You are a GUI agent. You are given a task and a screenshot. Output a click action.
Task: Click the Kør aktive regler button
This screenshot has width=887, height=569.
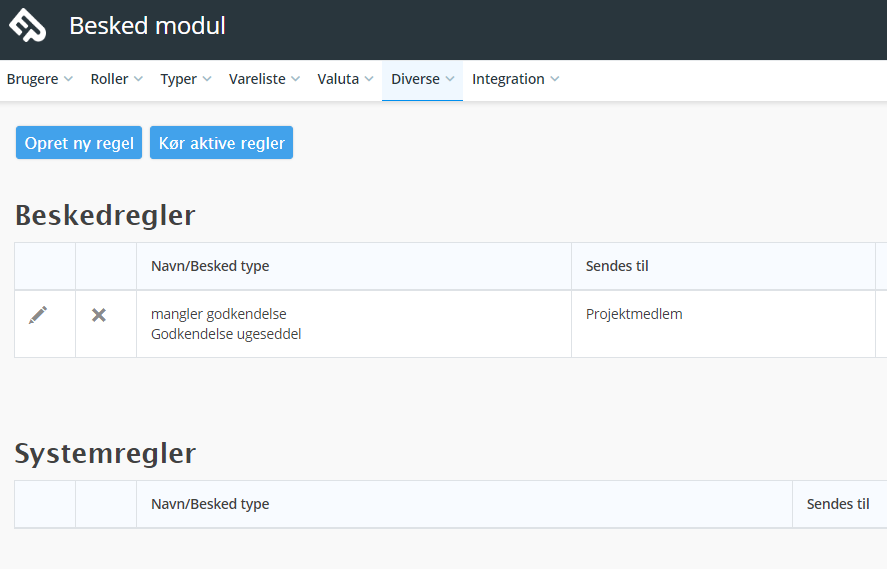(221, 143)
